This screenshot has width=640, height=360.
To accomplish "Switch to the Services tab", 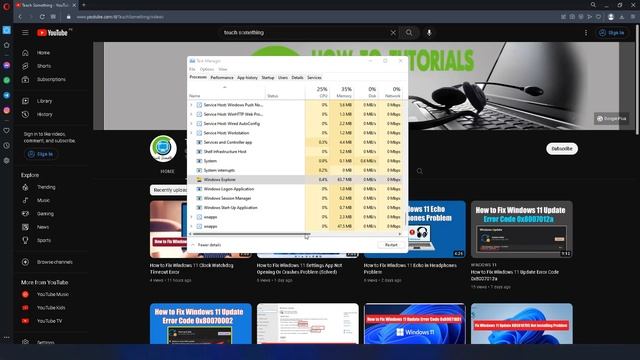I will tap(314, 78).
